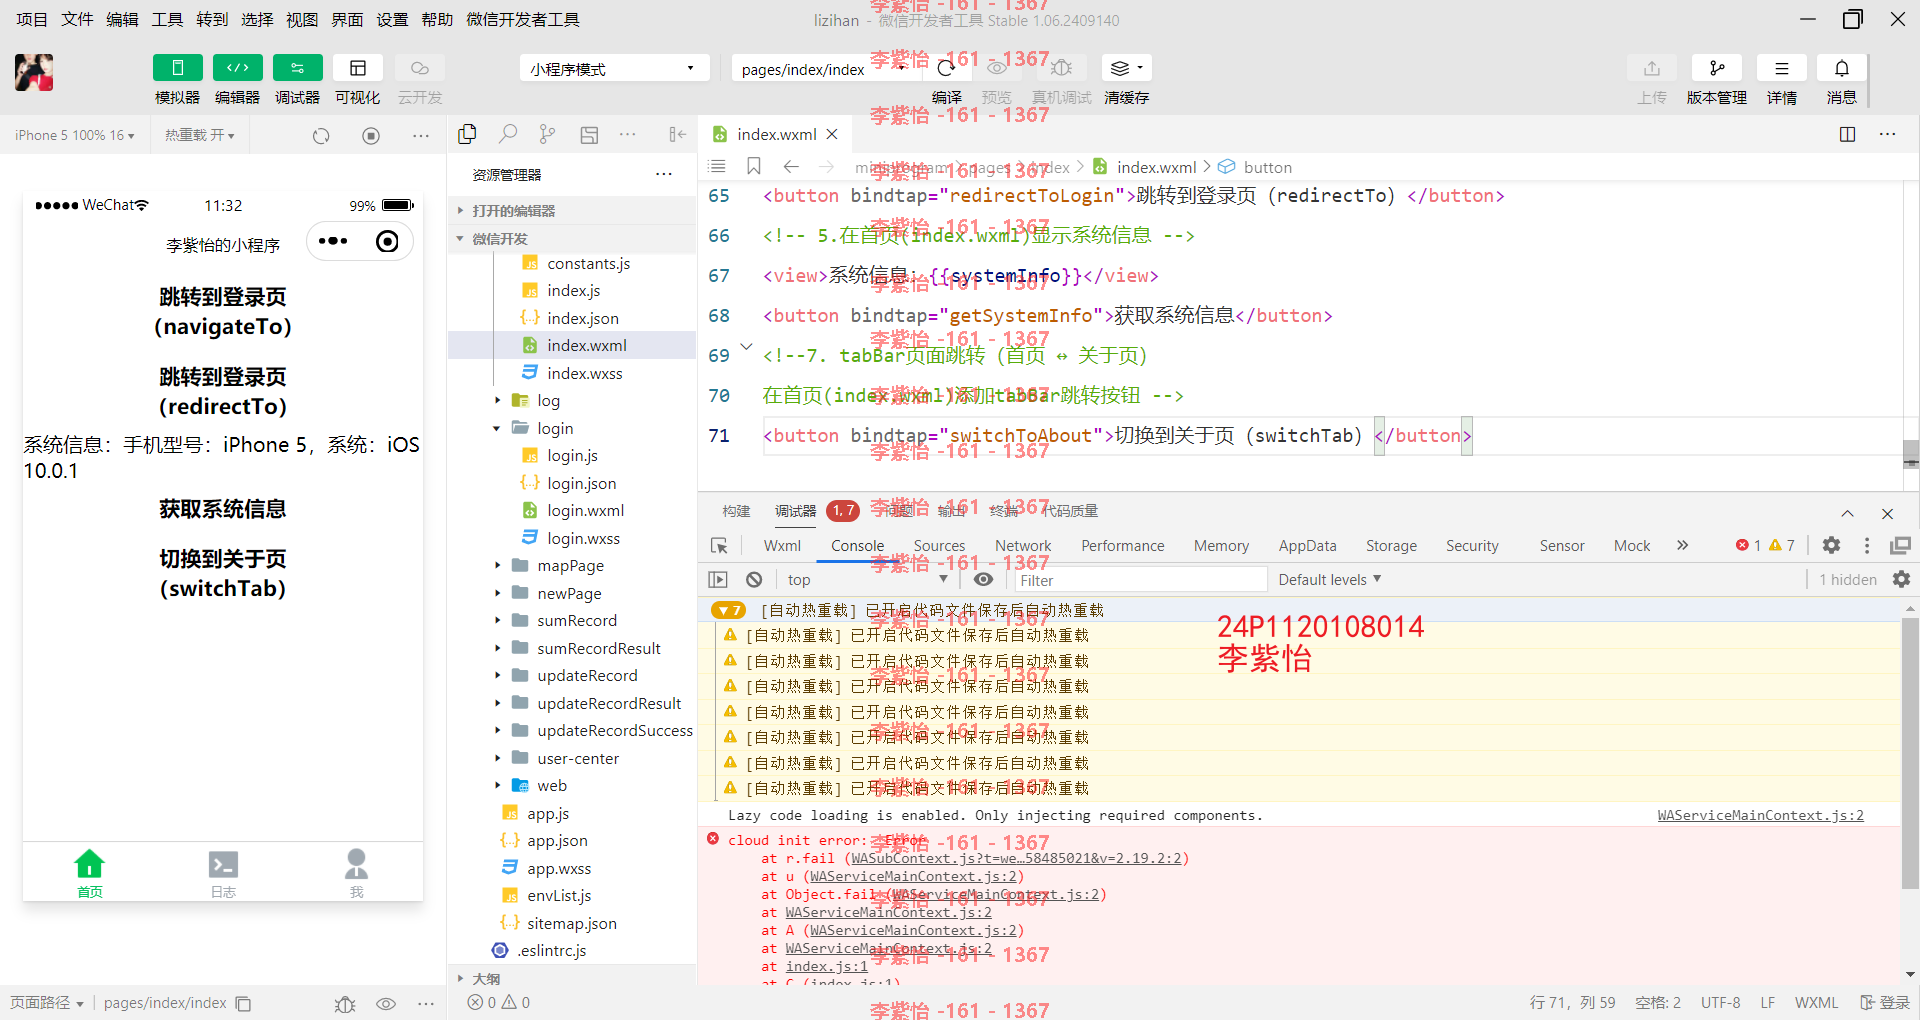Open the Details panel icon
The image size is (1920, 1020).
coord(1781,68)
